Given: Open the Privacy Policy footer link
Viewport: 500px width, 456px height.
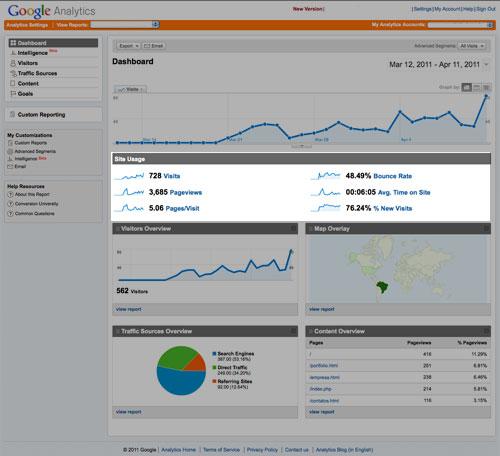Looking at the screenshot, I should click(x=262, y=450).
